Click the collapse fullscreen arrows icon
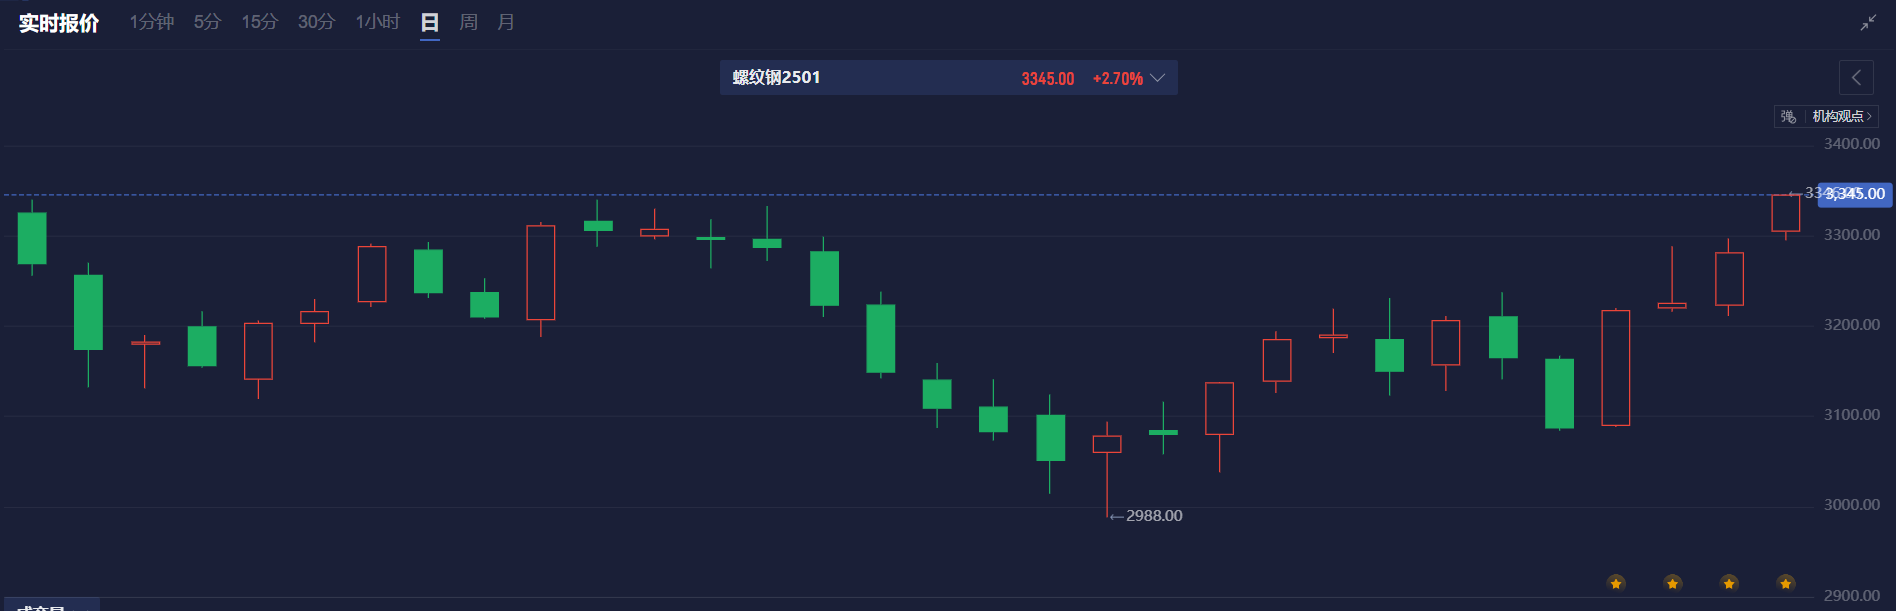 (1867, 22)
